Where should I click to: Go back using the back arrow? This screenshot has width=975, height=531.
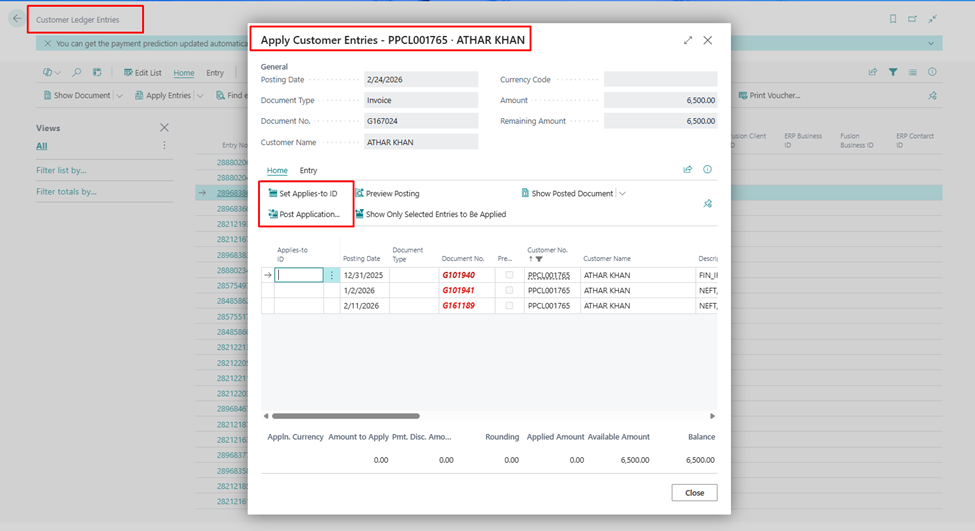click(x=17, y=19)
